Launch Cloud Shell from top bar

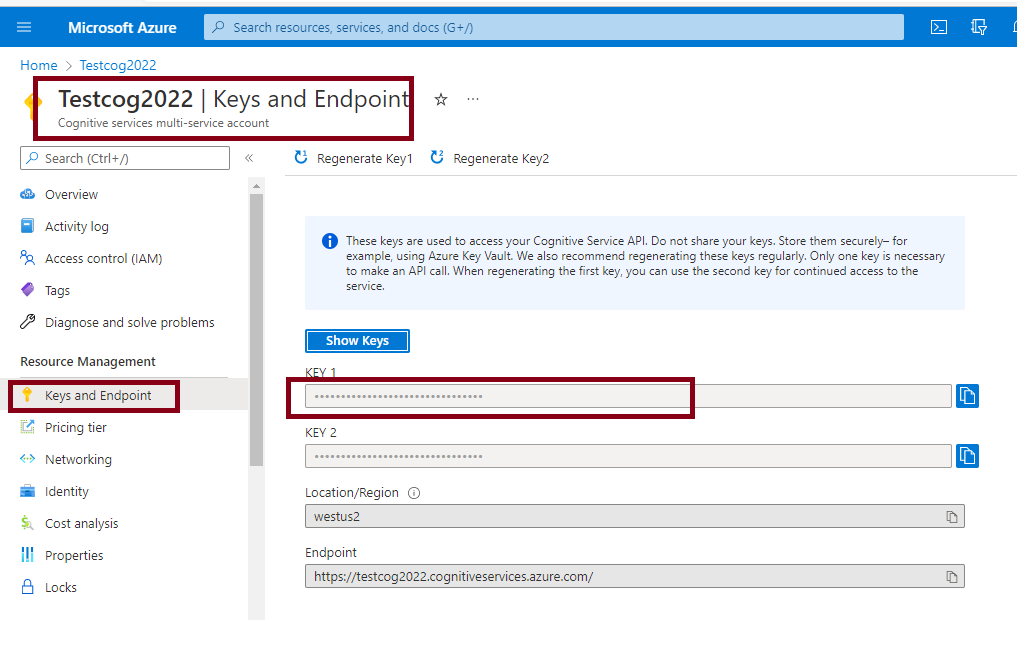pos(939,27)
